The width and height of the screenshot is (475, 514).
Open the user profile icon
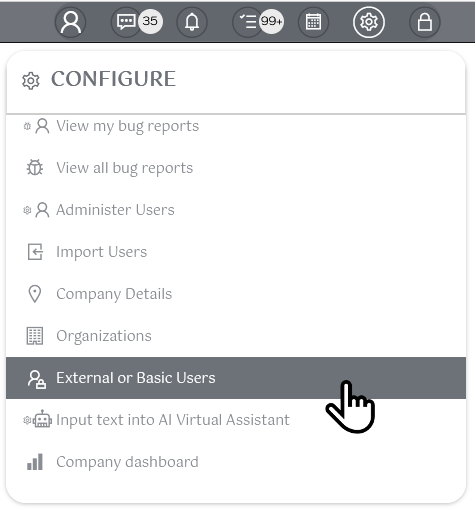pyautogui.click(x=70, y=22)
